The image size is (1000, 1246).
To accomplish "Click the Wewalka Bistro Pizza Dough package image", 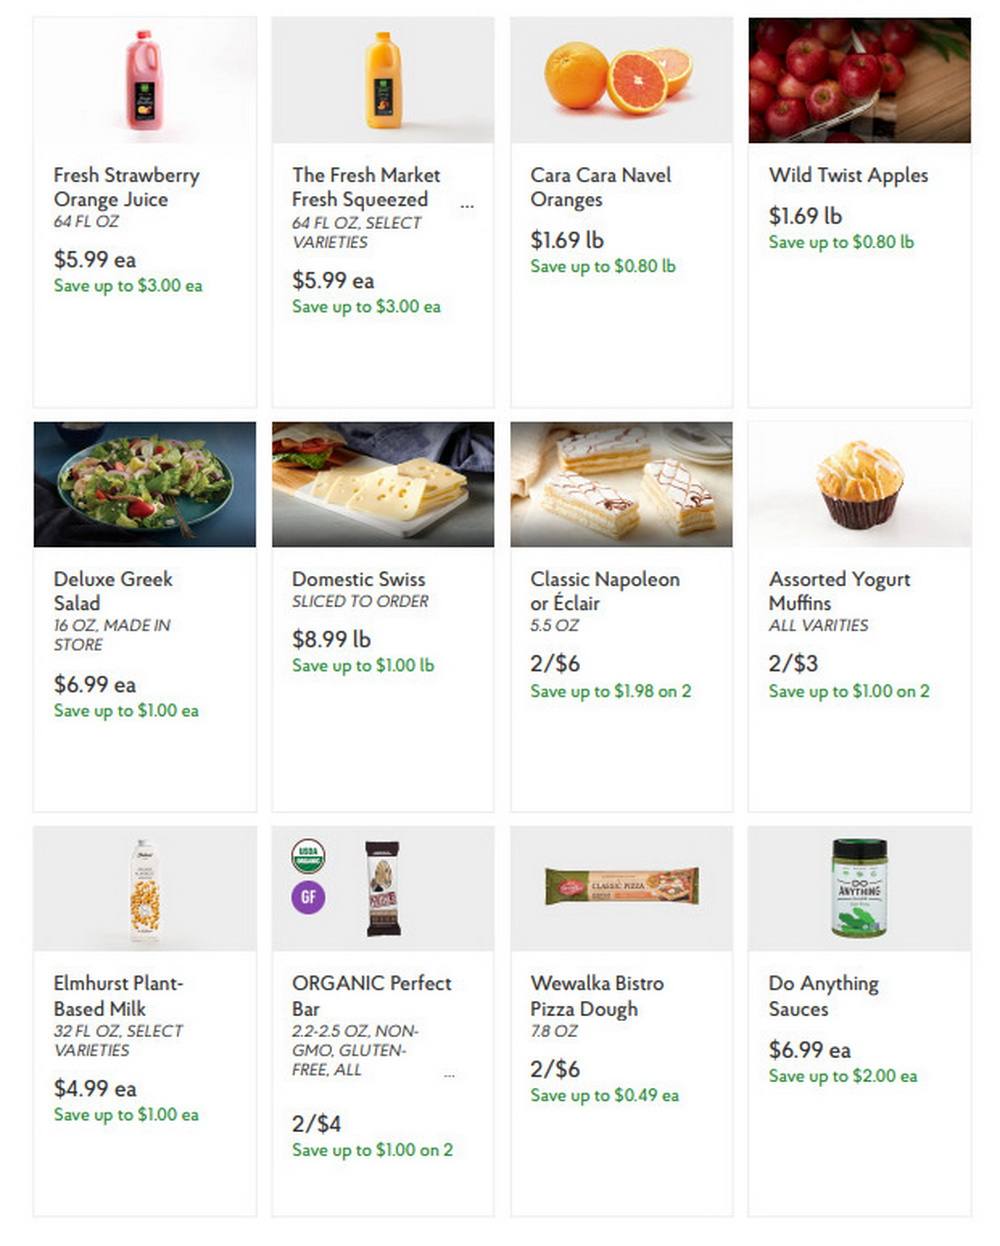I will 622,888.
